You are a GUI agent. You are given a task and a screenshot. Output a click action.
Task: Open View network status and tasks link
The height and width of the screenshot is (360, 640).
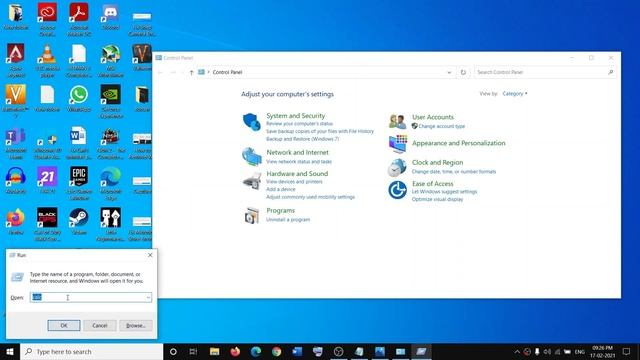(x=299, y=162)
